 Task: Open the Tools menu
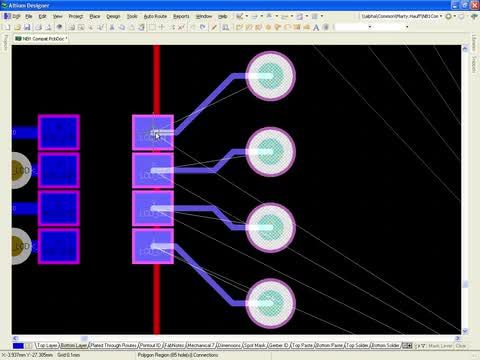(x=132, y=16)
